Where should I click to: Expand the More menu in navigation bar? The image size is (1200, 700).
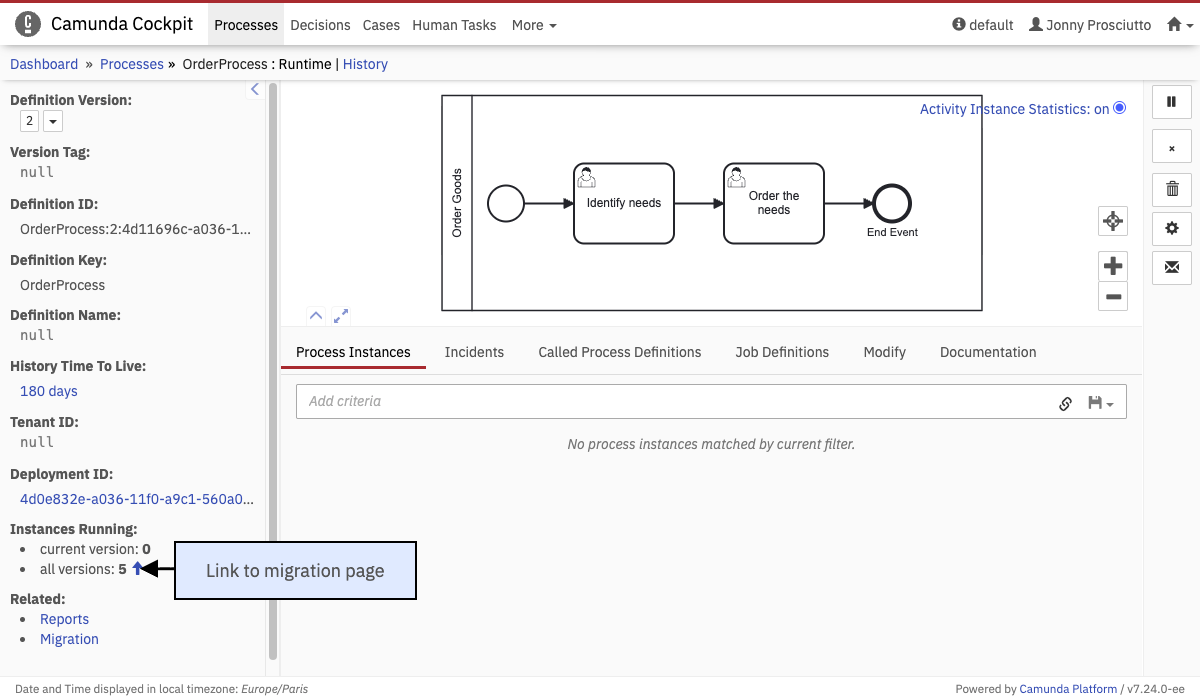coord(534,25)
